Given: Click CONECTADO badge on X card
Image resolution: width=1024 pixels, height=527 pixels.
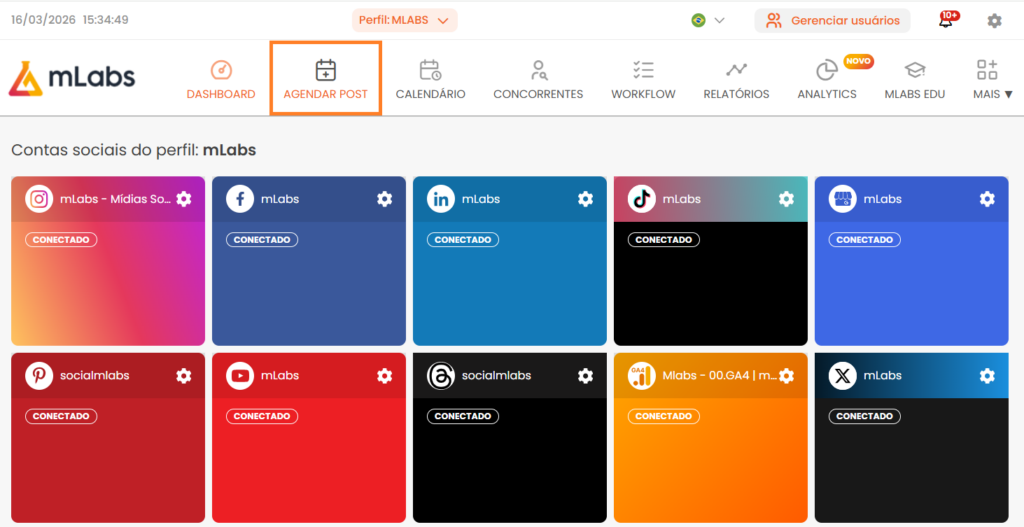Looking at the screenshot, I should 865,416.
